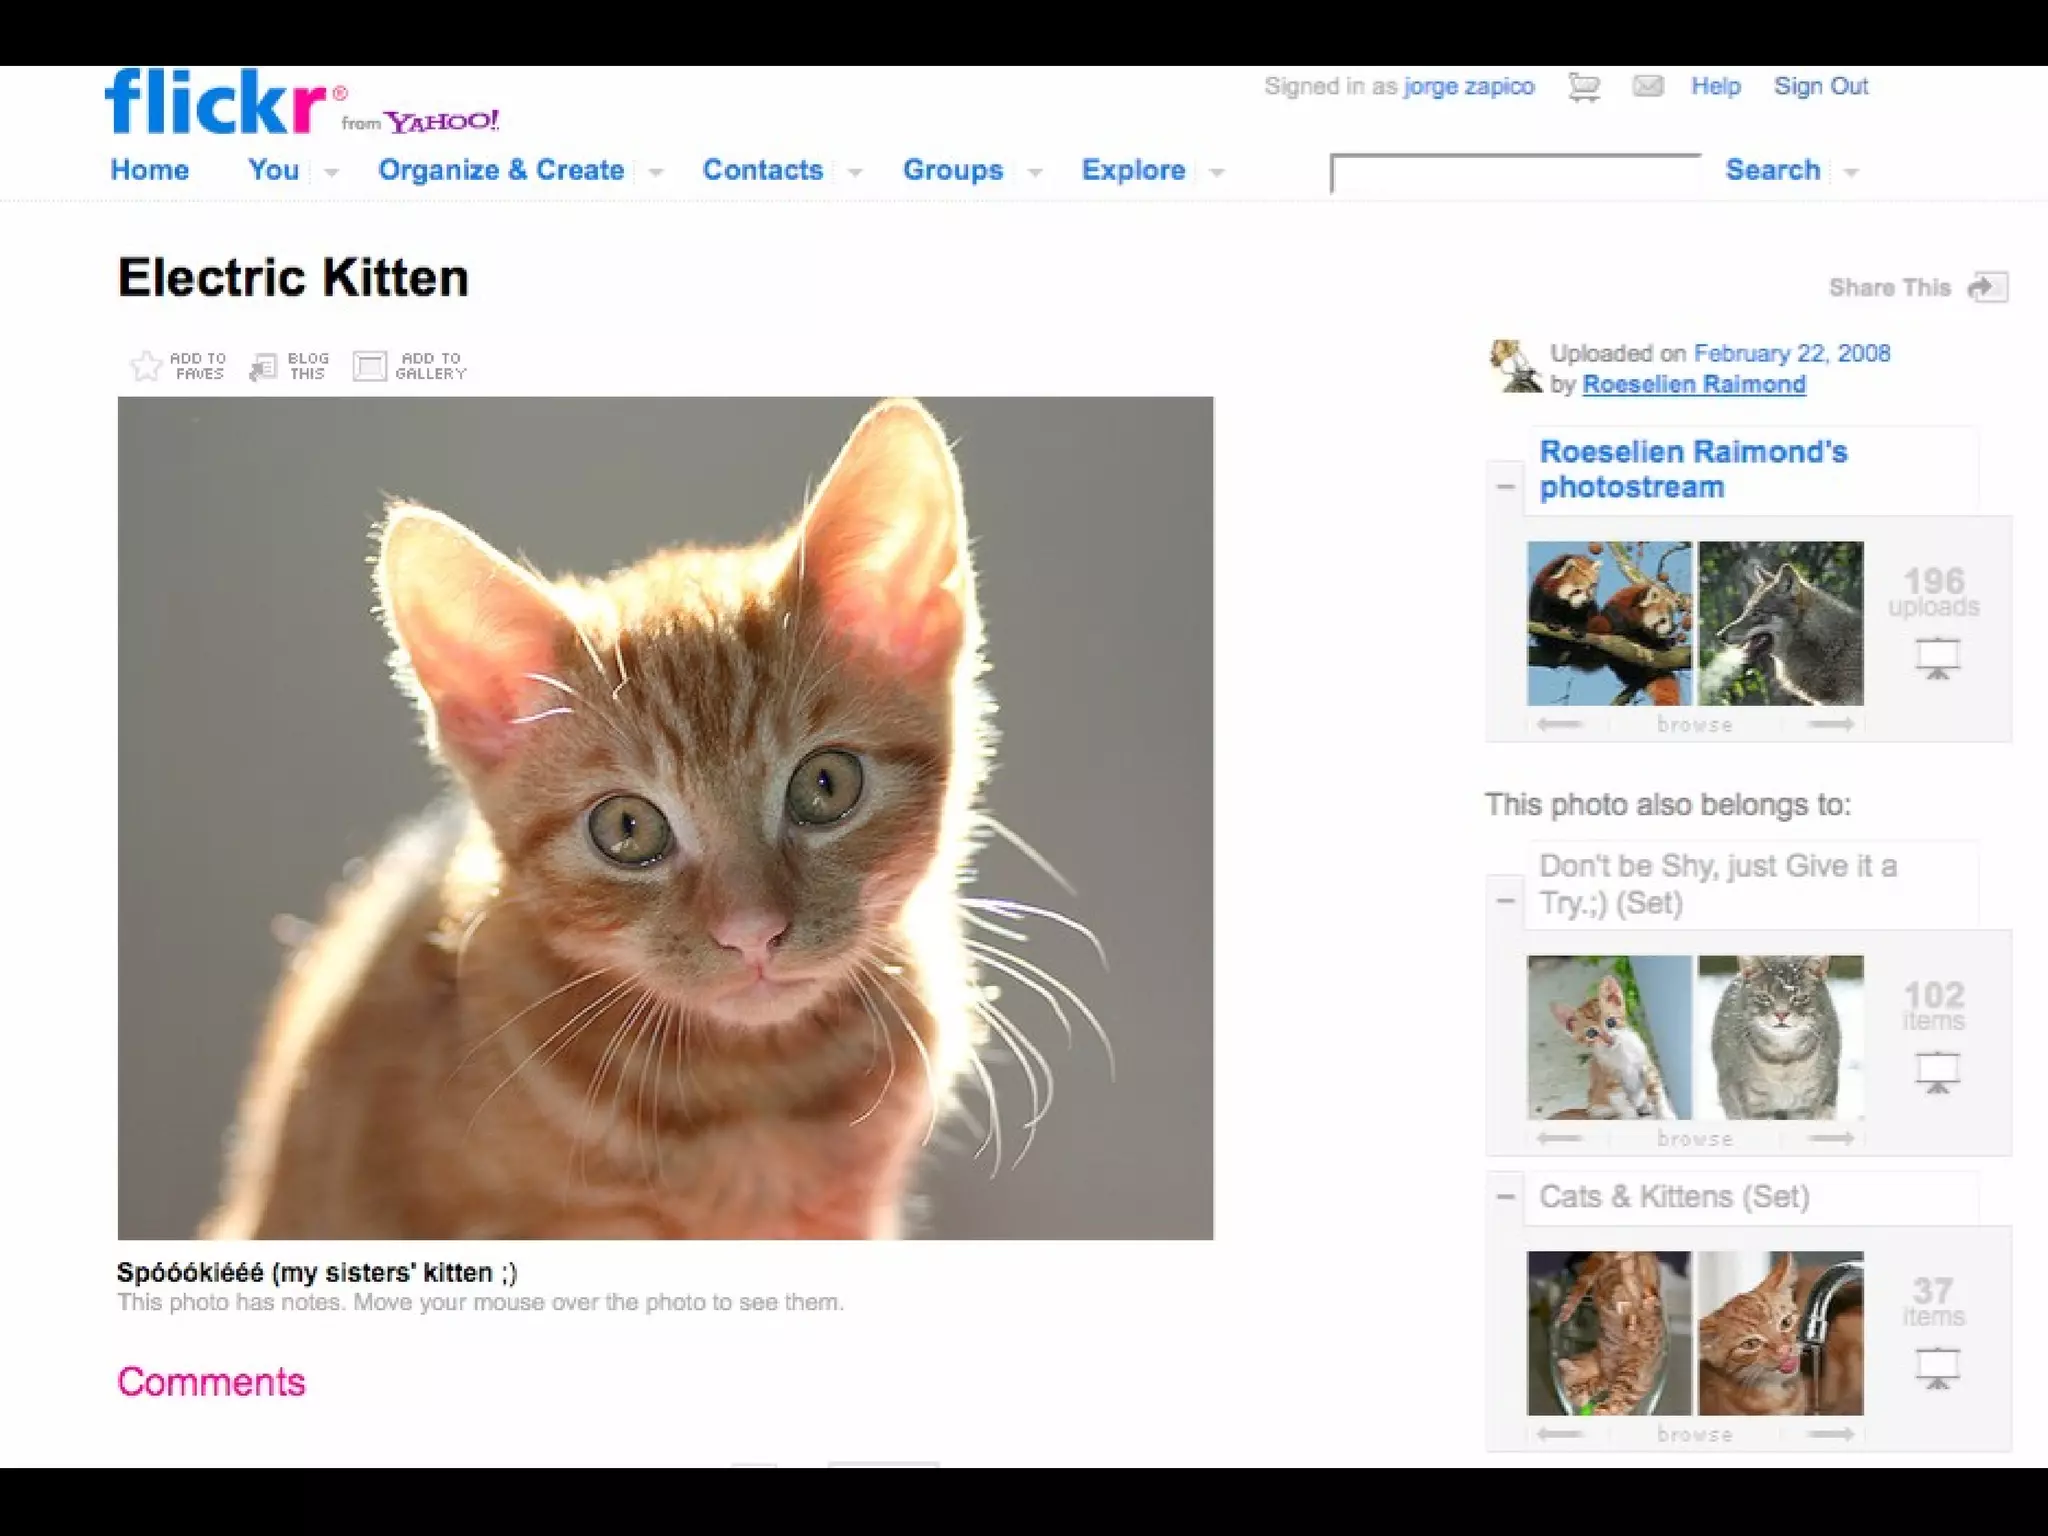Expand the You menu dropdown arrow
Image resolution: width=2048 pixels, height=1536 pixels.
pos(331,172)
